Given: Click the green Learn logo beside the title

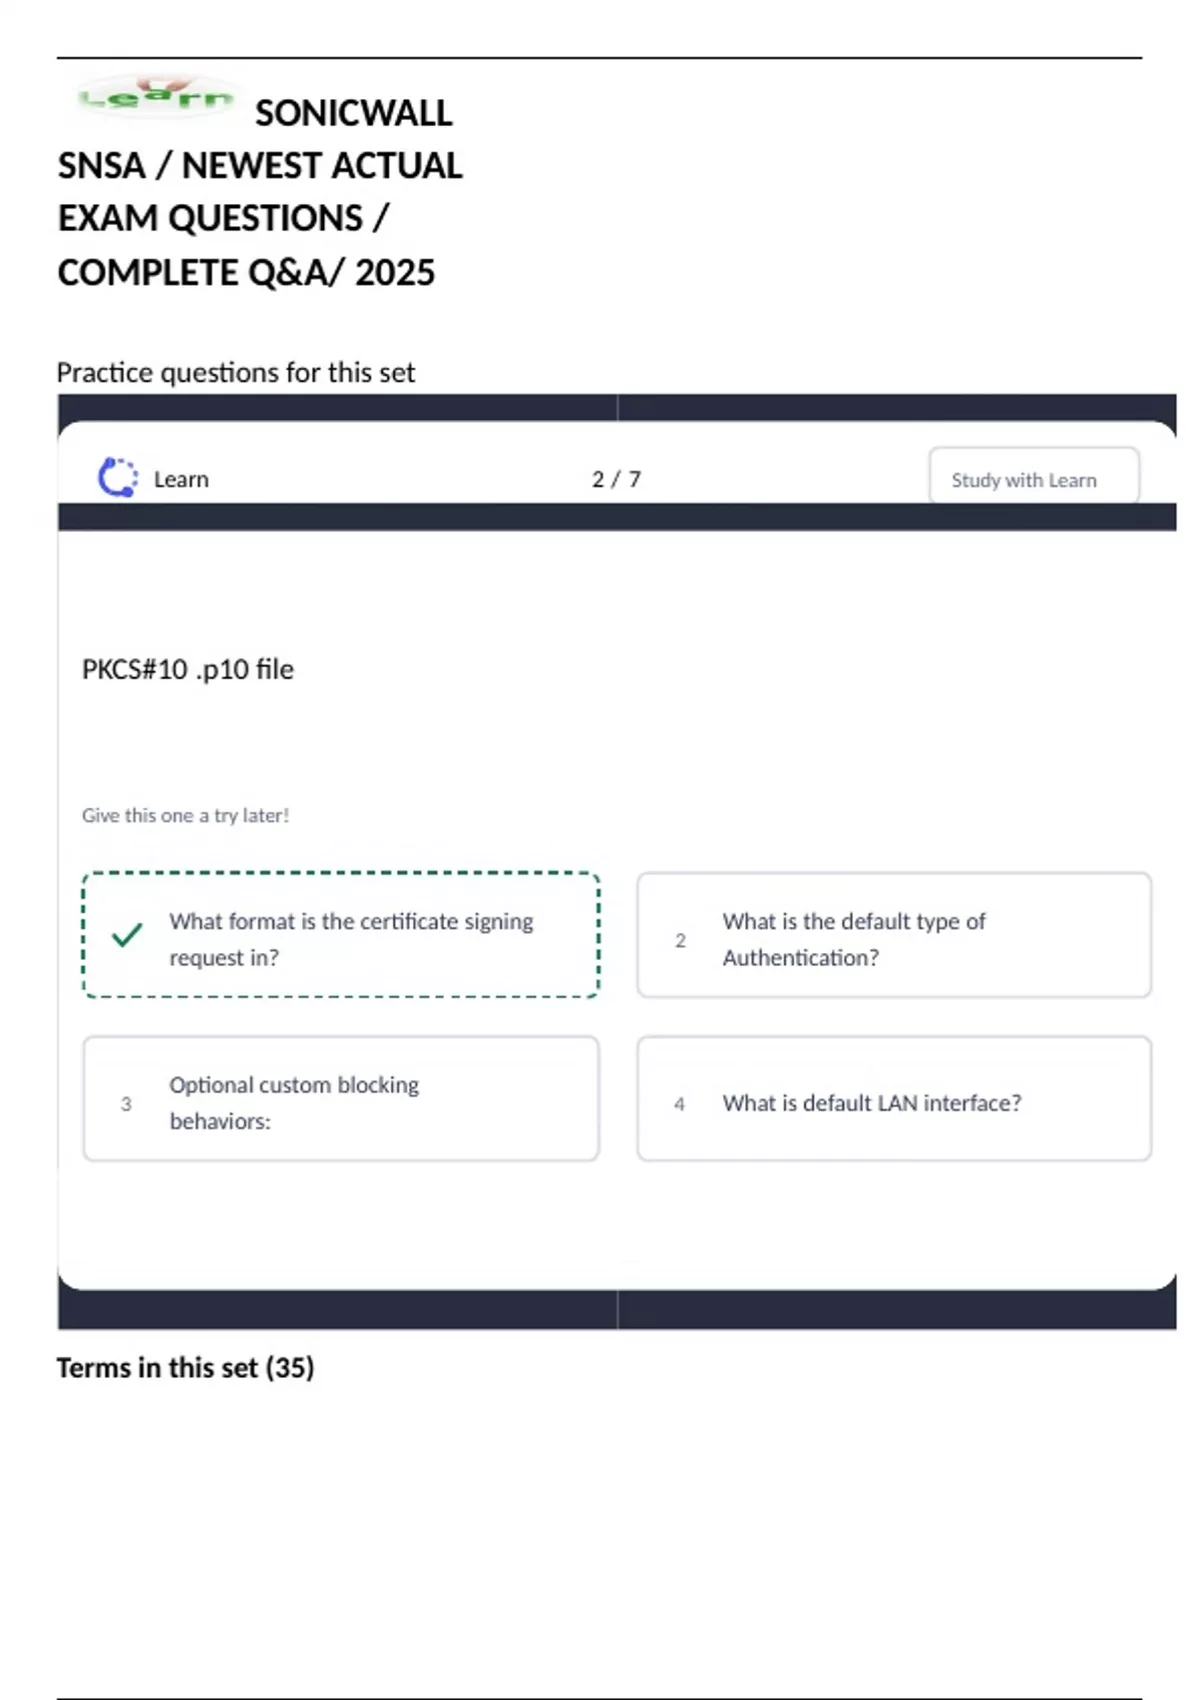Looking at the screenshot, I should pyautogui.click(x=155, y=97).
